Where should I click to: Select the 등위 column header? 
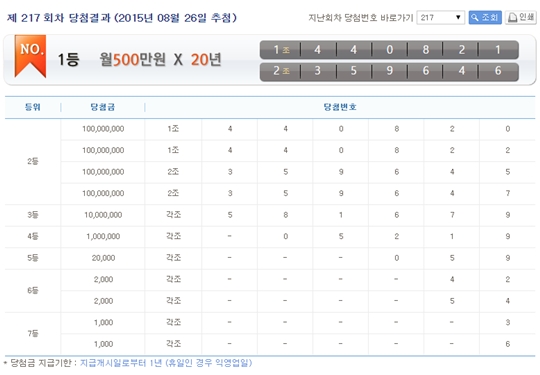click(33, 107)
